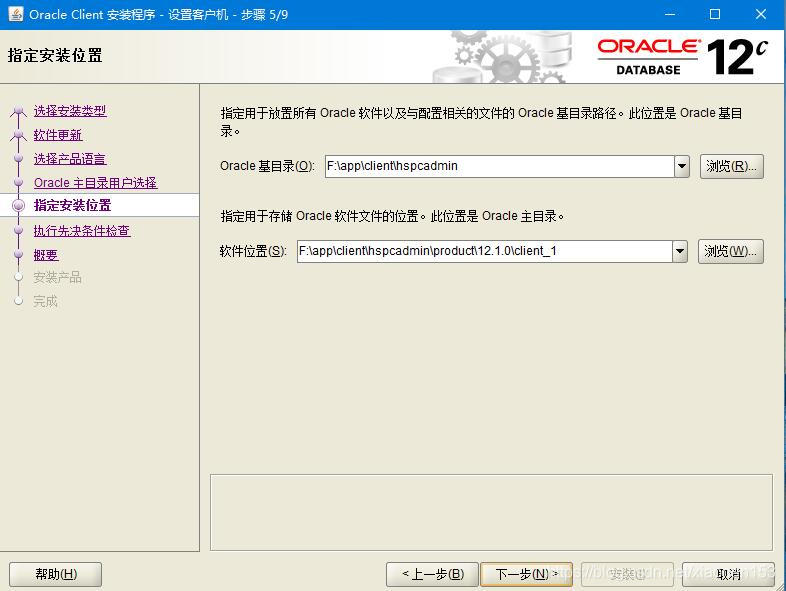Go to 执行先决条件检查 step
Image resolution: width=786 pixels, height=591 pixels.
coord(82,231)
